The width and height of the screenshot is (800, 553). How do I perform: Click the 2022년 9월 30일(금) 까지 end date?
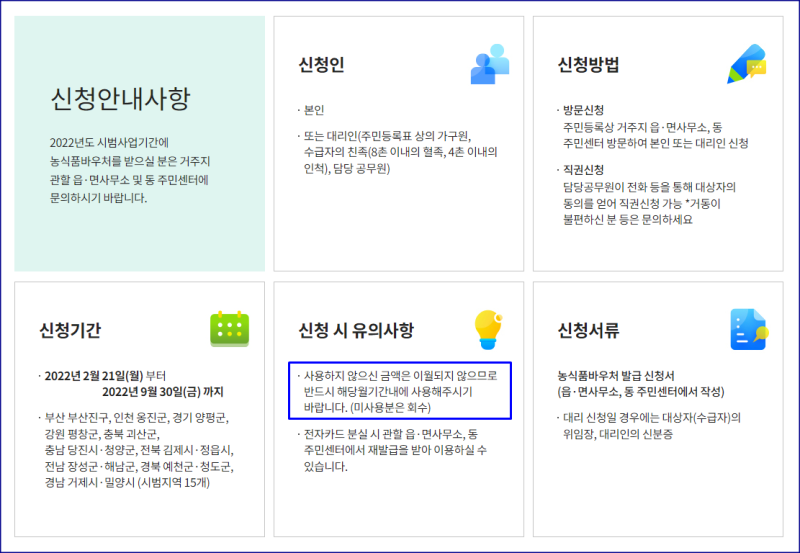point(163,392)
